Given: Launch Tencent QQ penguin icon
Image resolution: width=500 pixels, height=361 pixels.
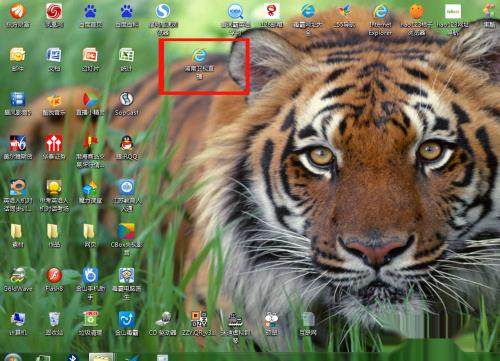Looking at the screenshot, I should pyautogui.click(x=127, y=143).
